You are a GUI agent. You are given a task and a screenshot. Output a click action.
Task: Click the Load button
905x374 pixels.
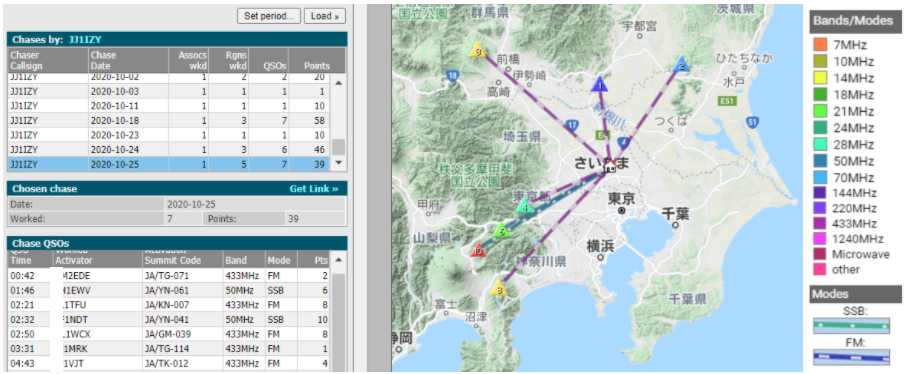324,16
